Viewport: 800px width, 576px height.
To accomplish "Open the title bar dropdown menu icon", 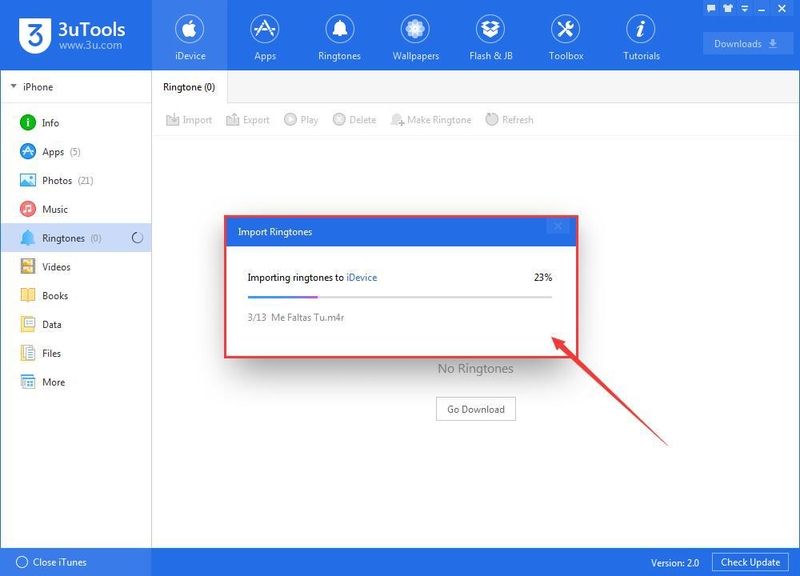I will (745, 8).
